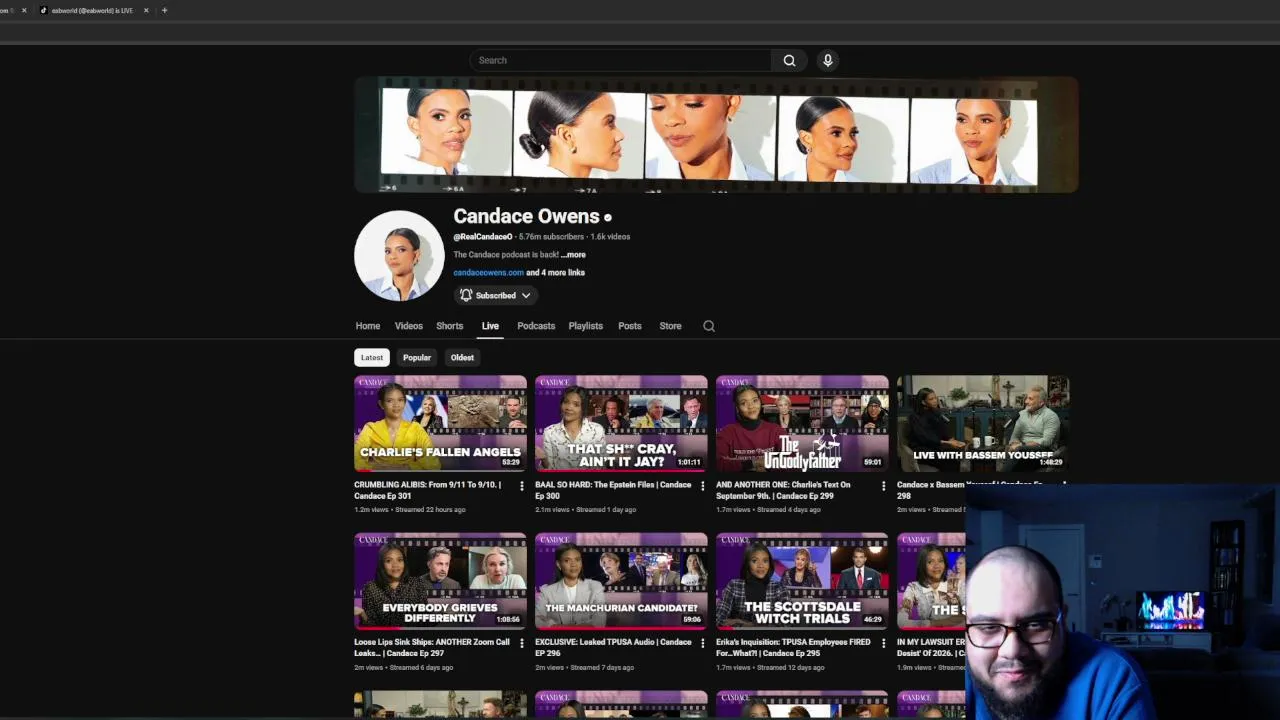Open more options for CRUMBLING ALIBIS video
The height and width of the screenshot is (720, 1280).
[521, 486]
